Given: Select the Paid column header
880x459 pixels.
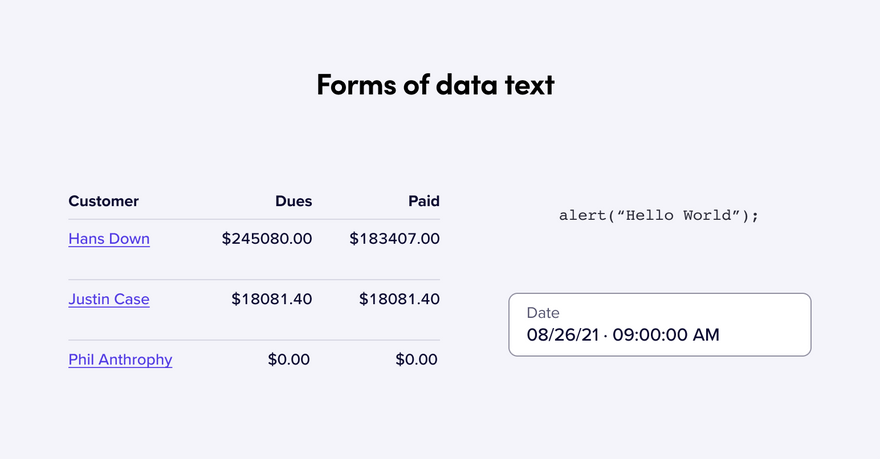Looking at the screenshot, I should click(x=424, y=201).
